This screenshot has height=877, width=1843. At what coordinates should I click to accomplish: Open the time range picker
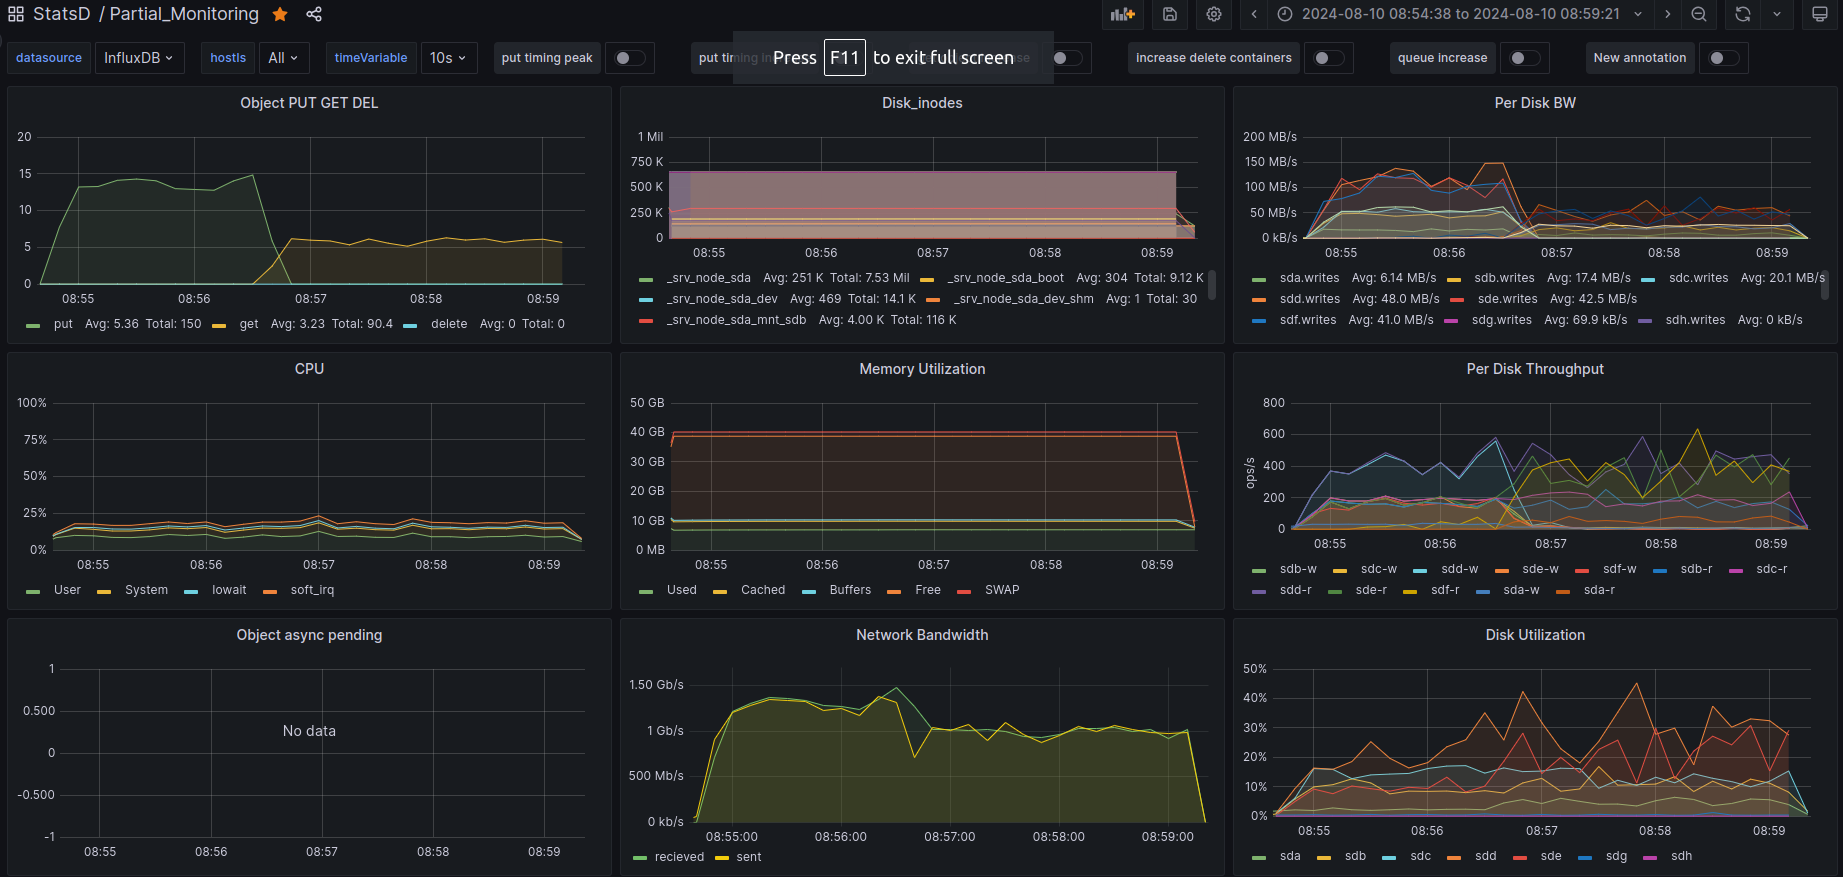tap(1460, 14)
